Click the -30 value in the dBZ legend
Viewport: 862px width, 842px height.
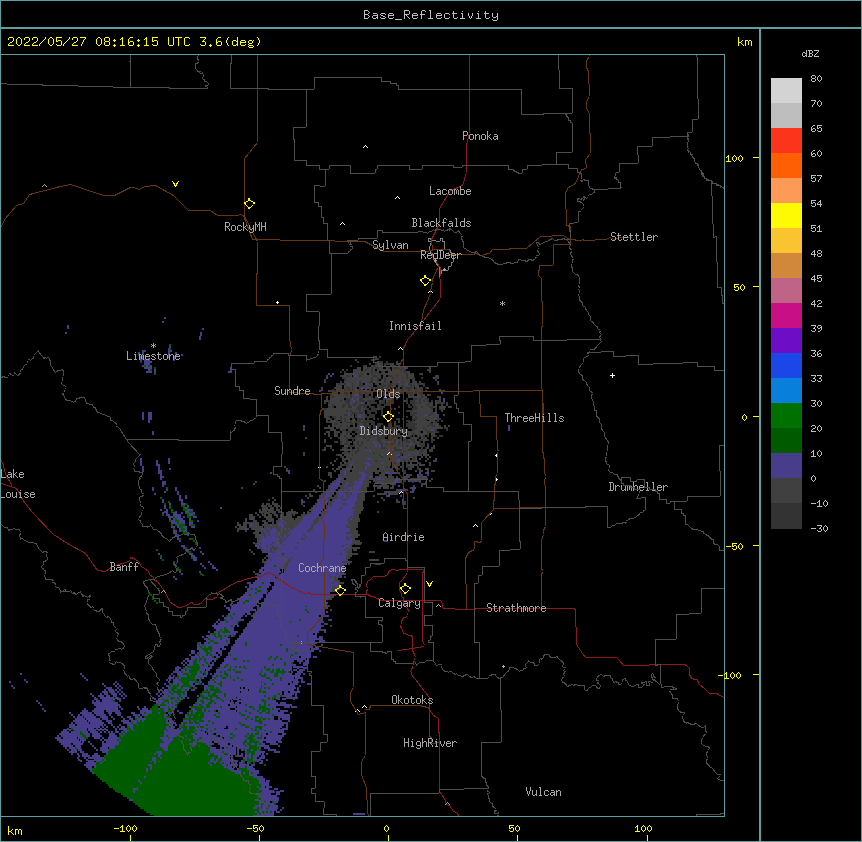tap(819, 528)
